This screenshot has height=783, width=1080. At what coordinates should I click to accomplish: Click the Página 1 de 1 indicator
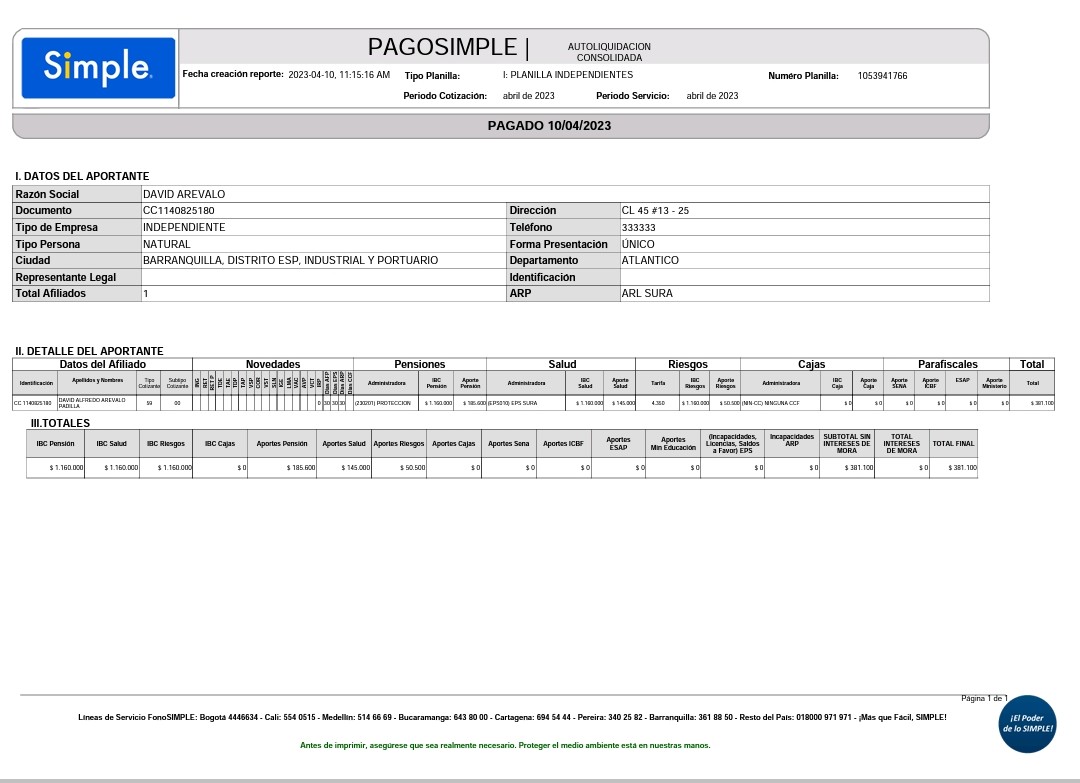click(x=984, y=698)
